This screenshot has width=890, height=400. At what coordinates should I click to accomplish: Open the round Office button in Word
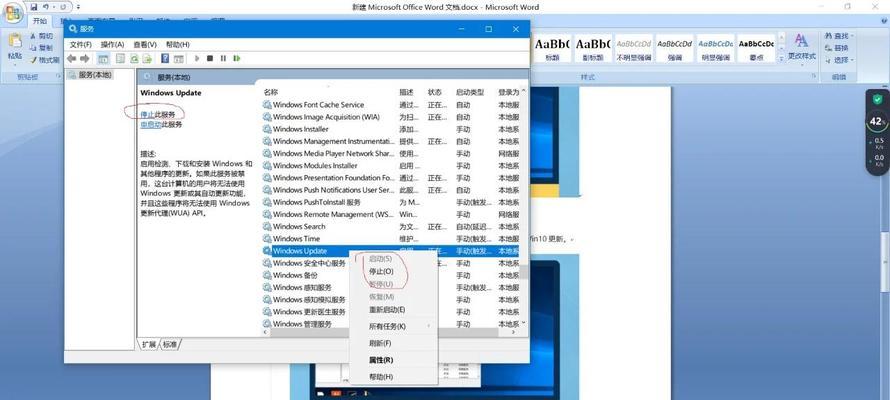12,12
